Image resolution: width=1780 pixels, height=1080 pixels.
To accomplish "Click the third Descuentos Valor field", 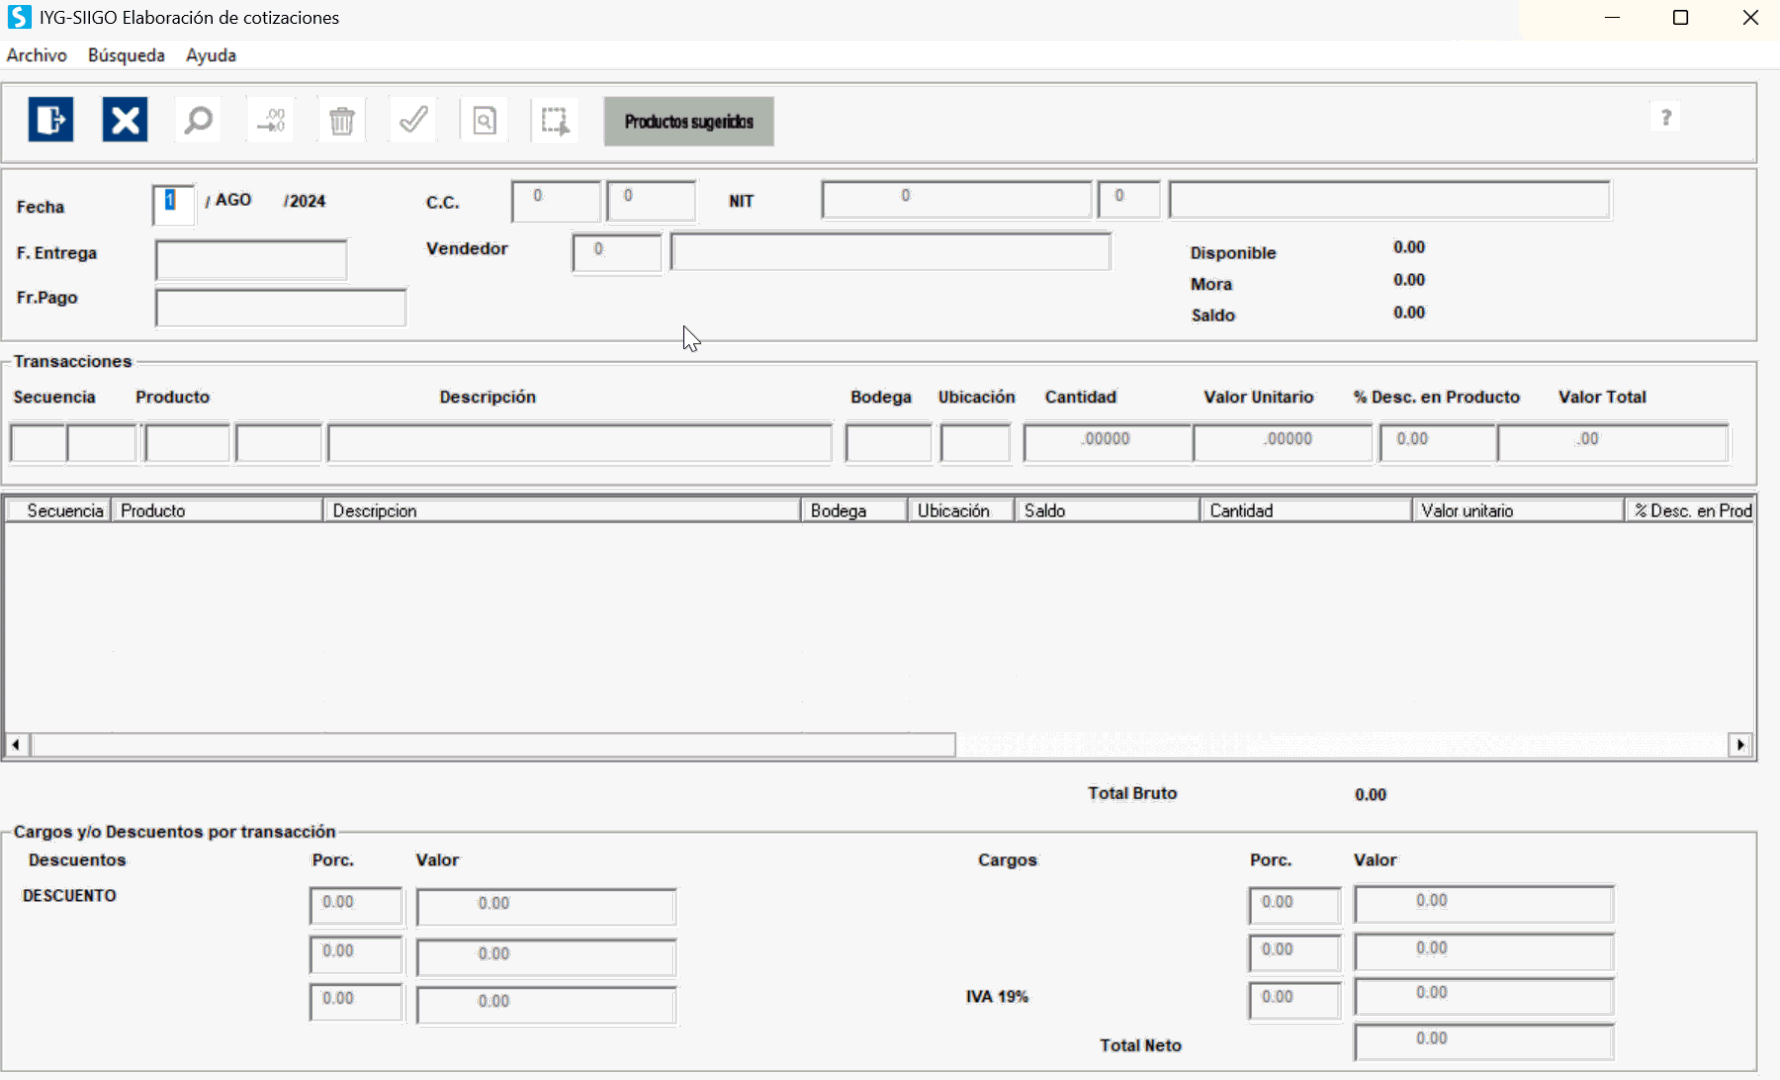I will (546, 1005).
